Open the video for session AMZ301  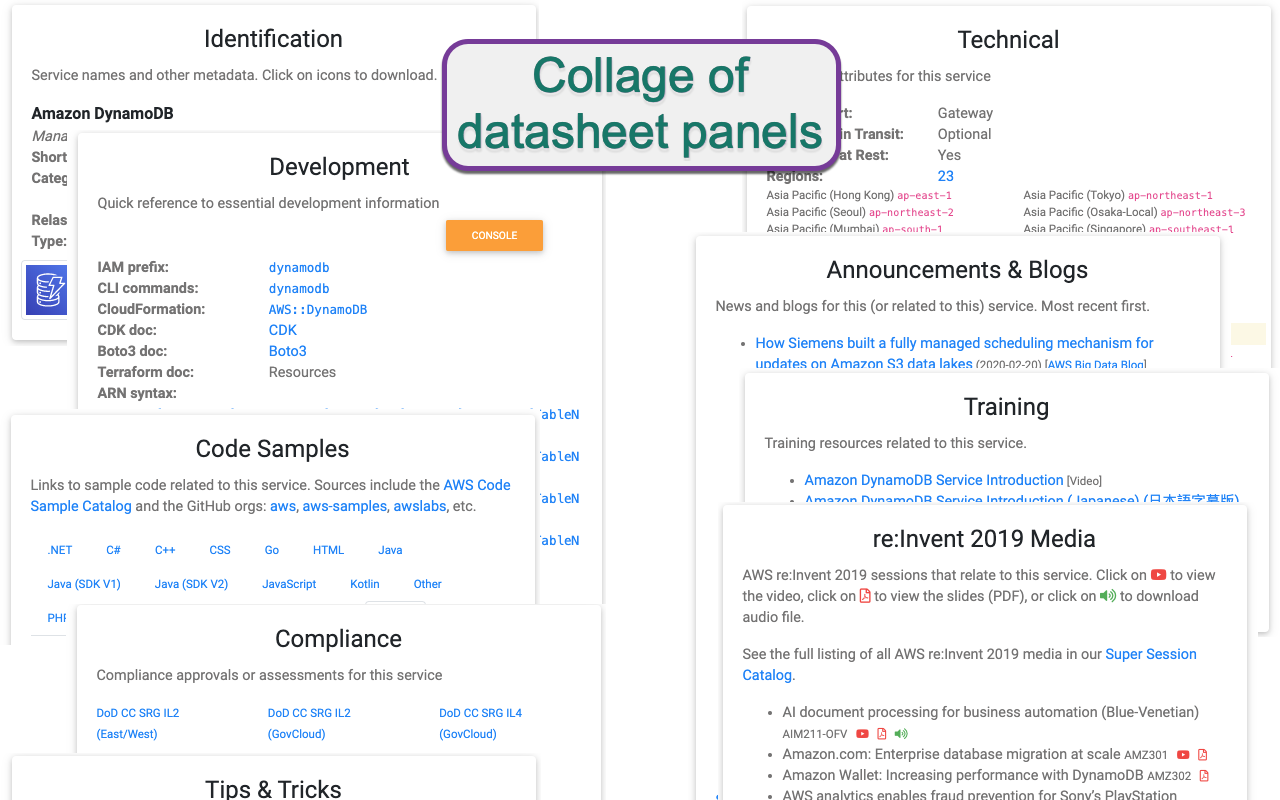coord(1183,755)
